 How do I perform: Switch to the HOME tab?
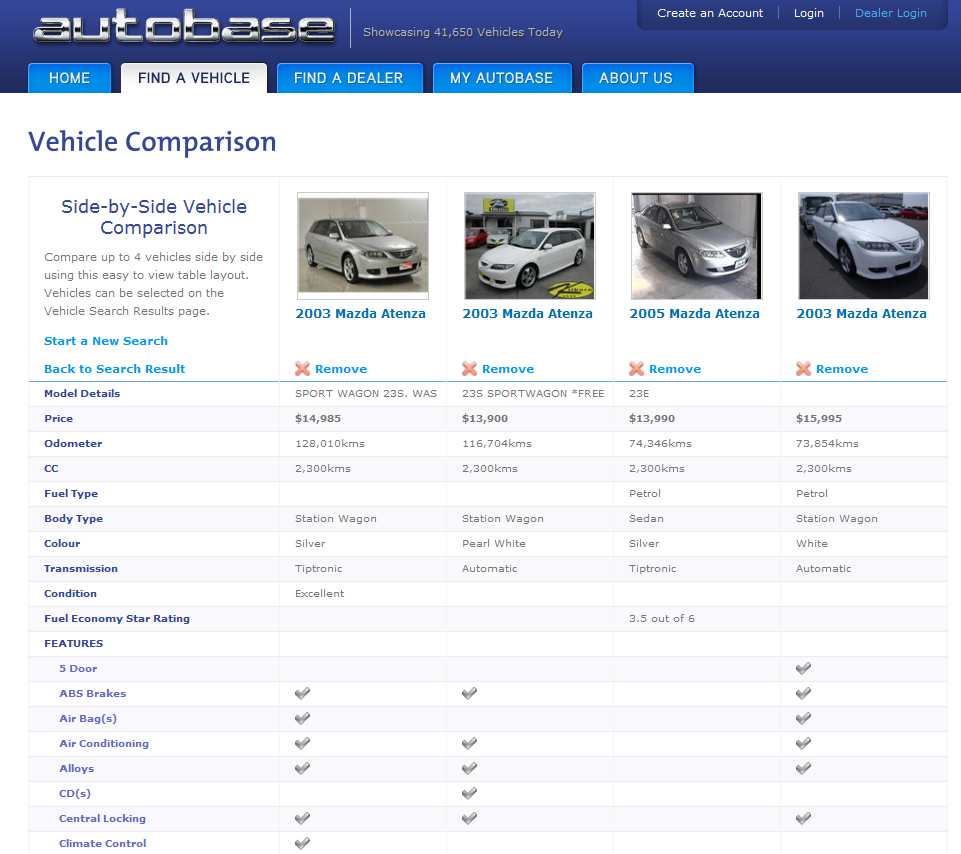(x=69, y=77)
